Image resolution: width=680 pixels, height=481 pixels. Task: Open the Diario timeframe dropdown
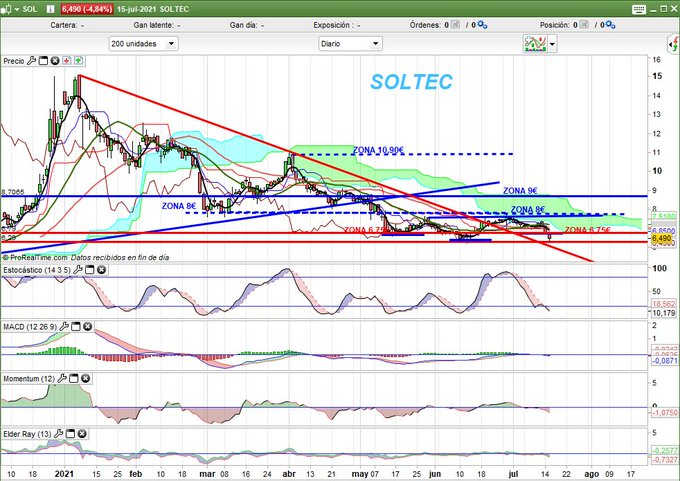[350, 44]
